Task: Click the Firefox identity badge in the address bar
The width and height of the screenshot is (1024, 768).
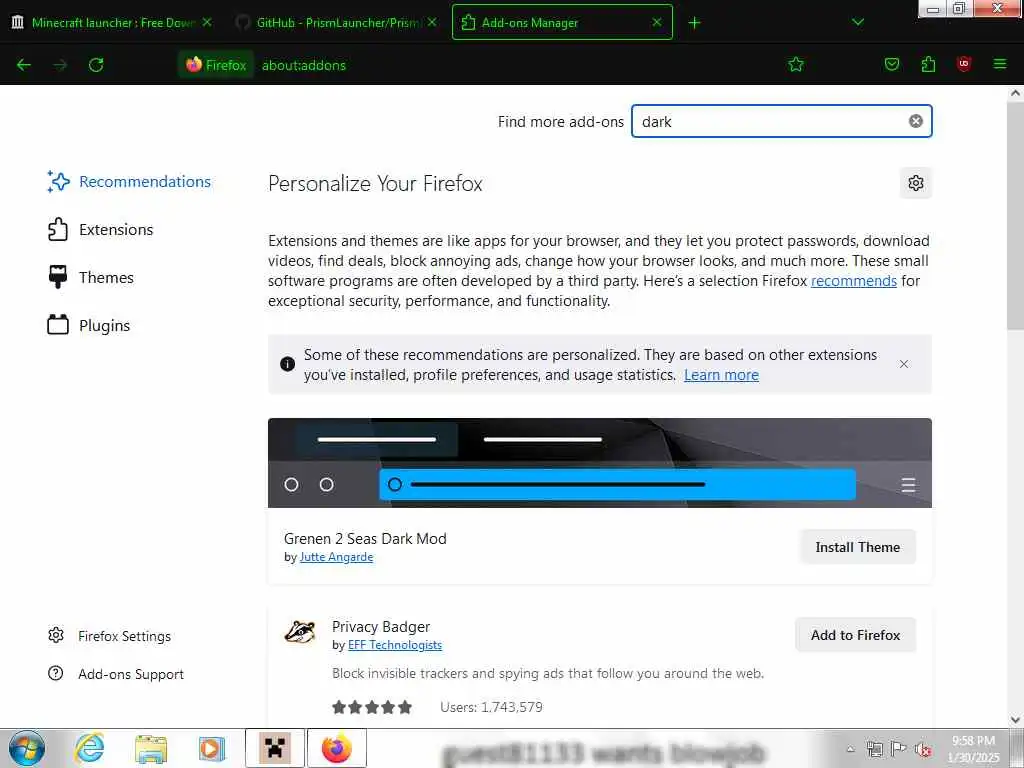Action: coord(216,65)
